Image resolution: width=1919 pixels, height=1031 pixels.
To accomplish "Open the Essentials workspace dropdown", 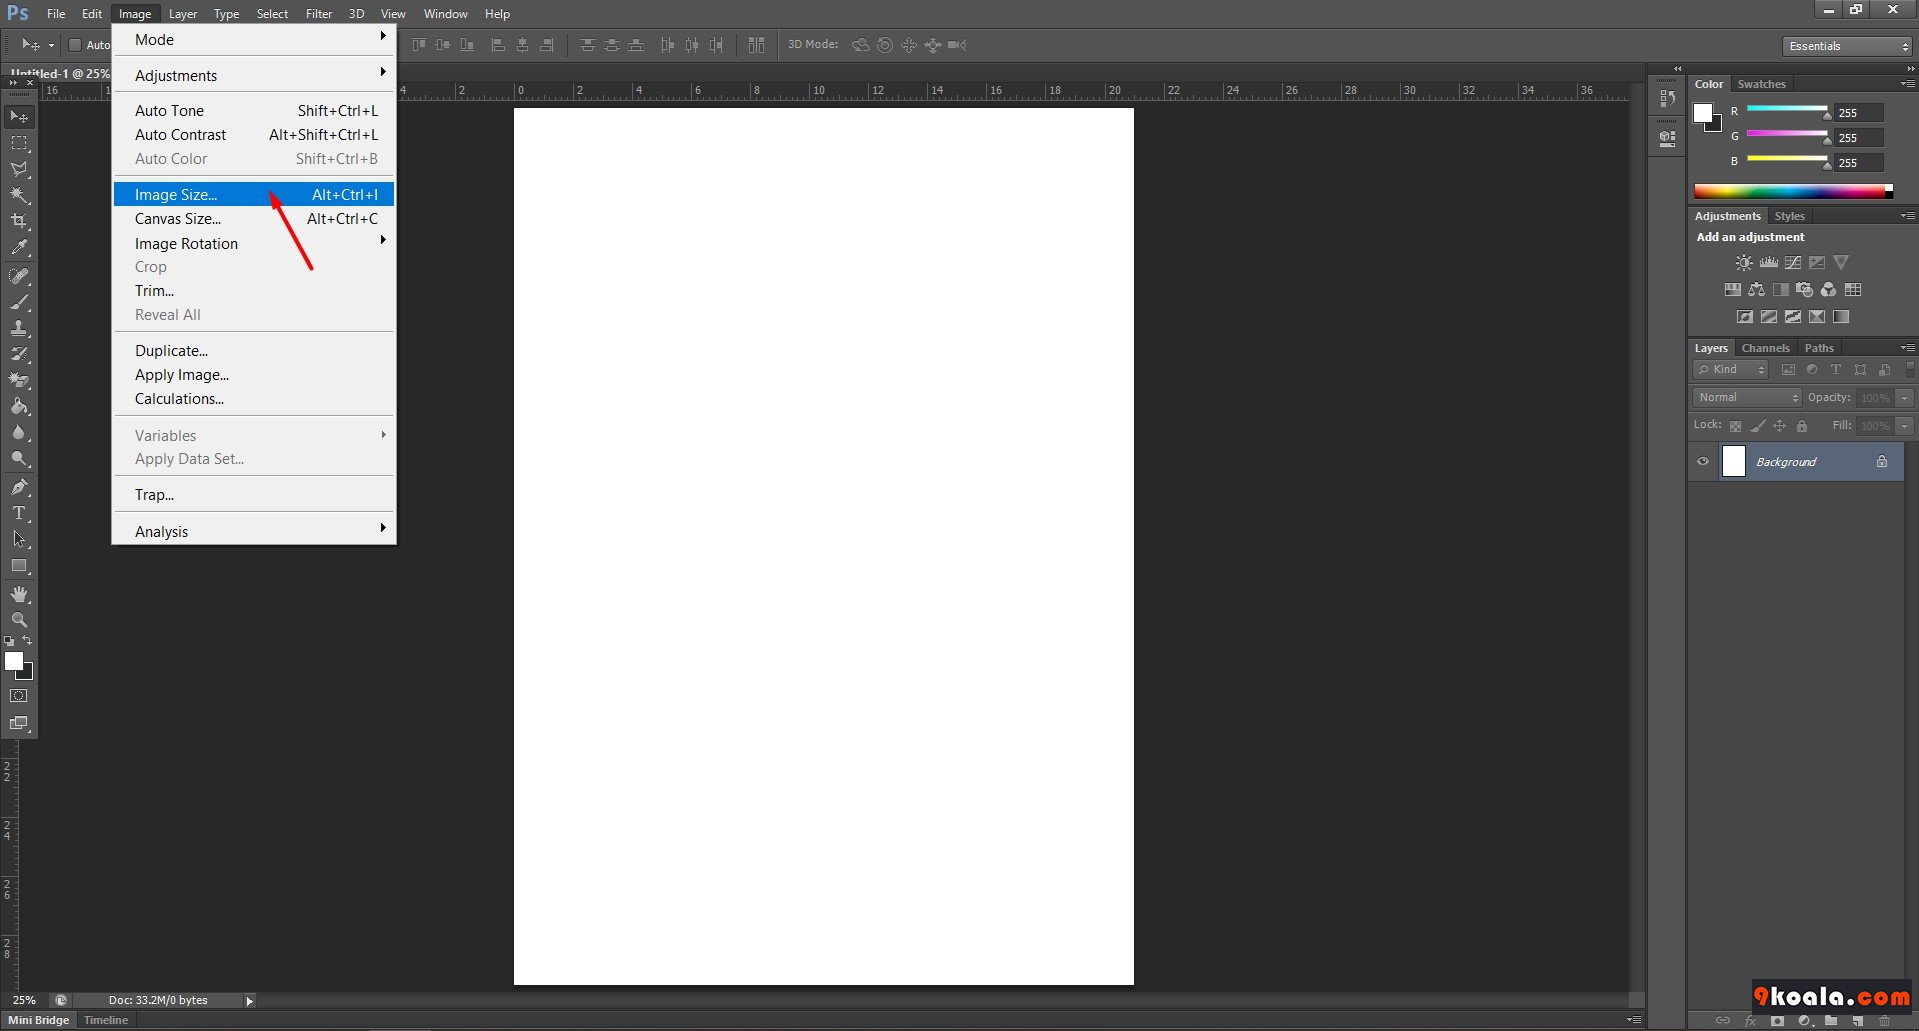I will [1847, 46].
